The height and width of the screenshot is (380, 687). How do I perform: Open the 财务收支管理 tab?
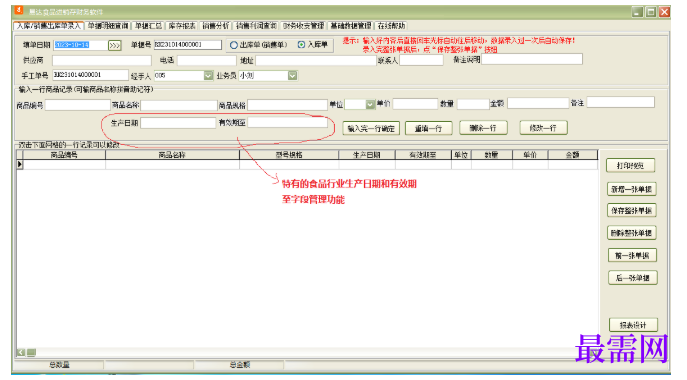[303, 26]
